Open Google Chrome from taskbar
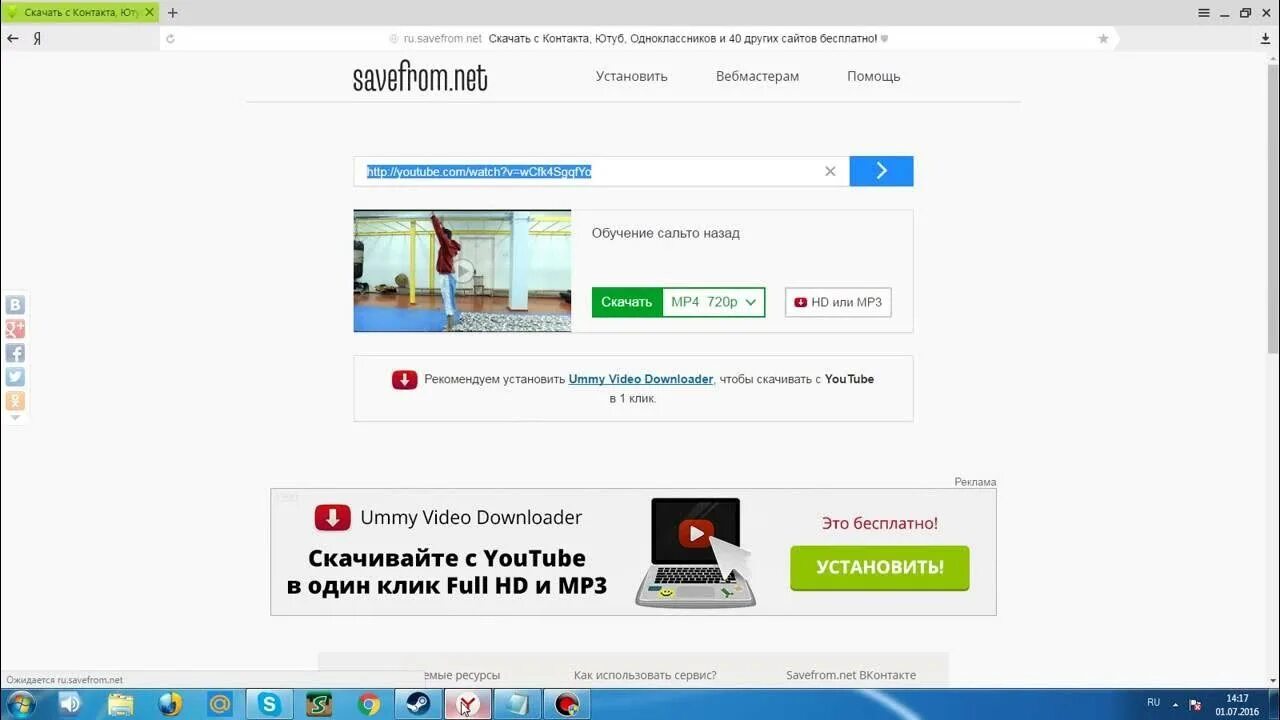 click(x=369, y=704)
